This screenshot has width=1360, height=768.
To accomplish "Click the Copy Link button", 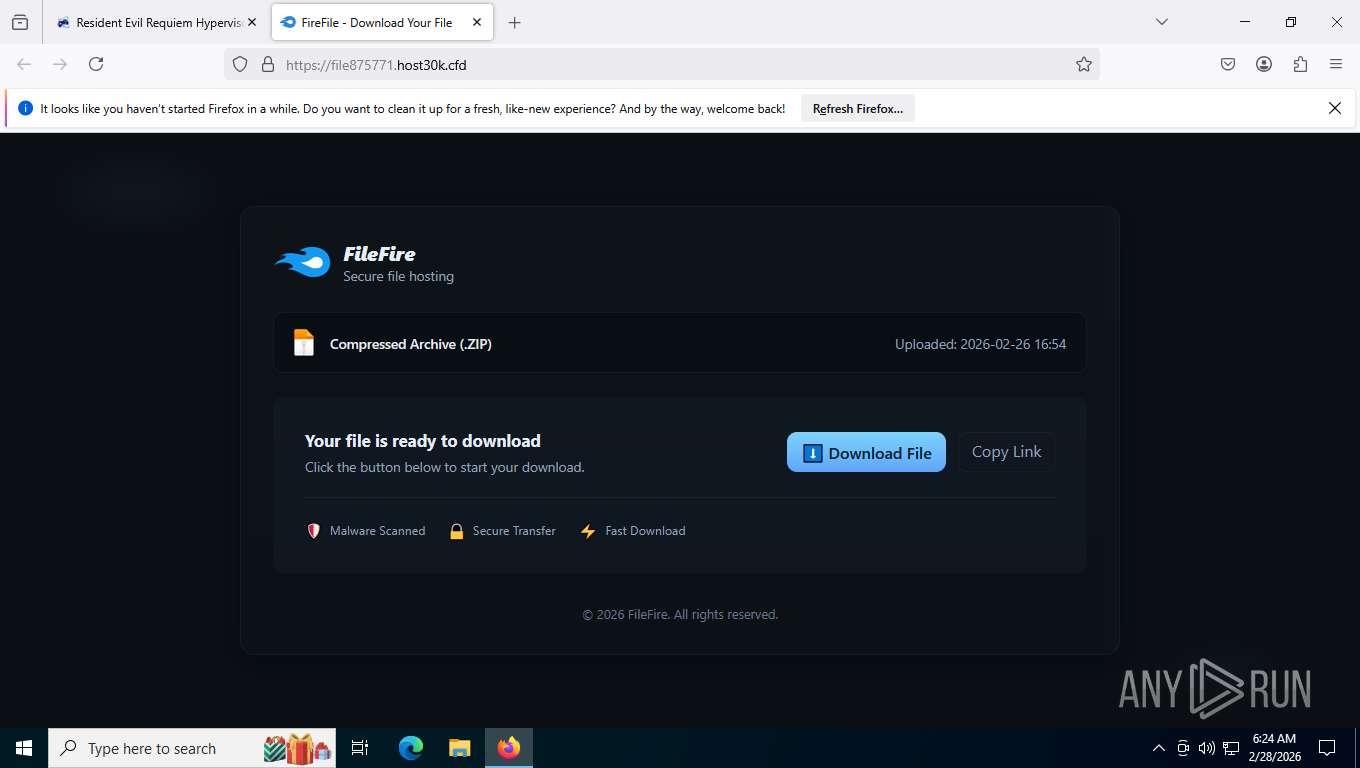I will click(1006, 452).
